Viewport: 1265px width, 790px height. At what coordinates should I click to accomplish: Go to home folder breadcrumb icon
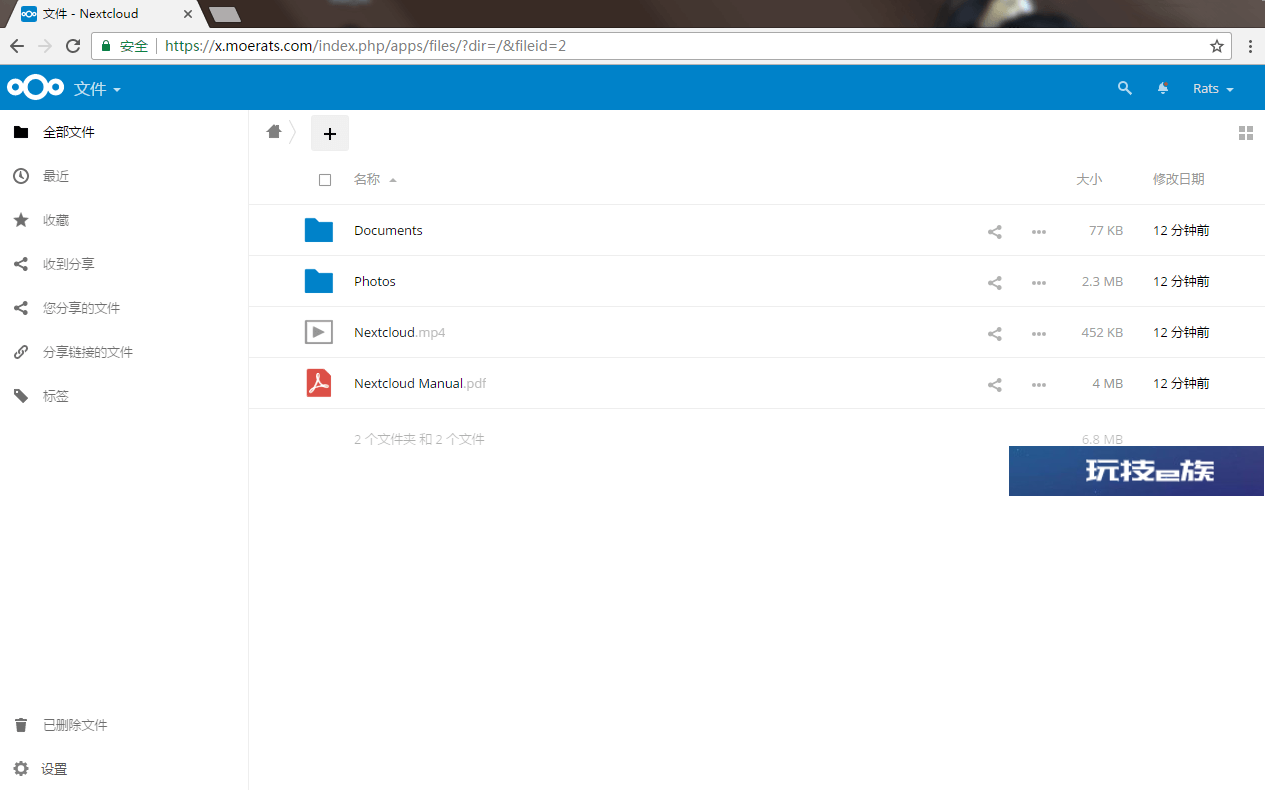(274, 132)
